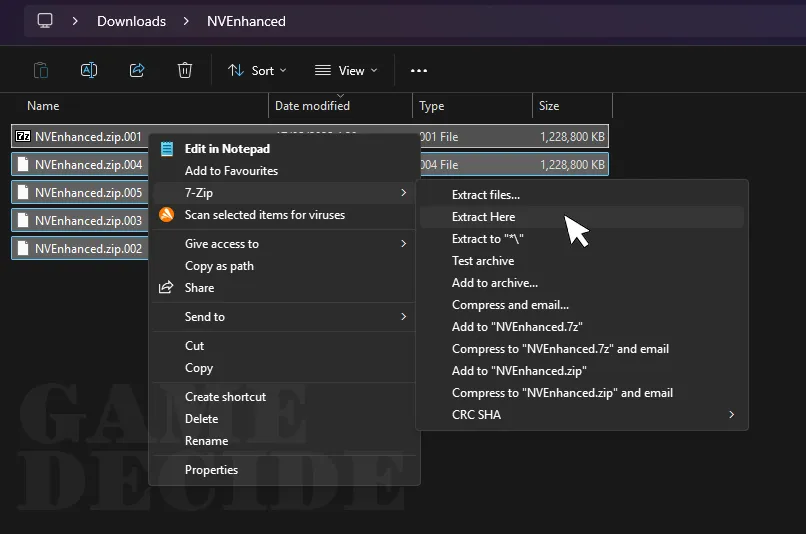Choose Scan selected items for viruses

tap(265, 215)
